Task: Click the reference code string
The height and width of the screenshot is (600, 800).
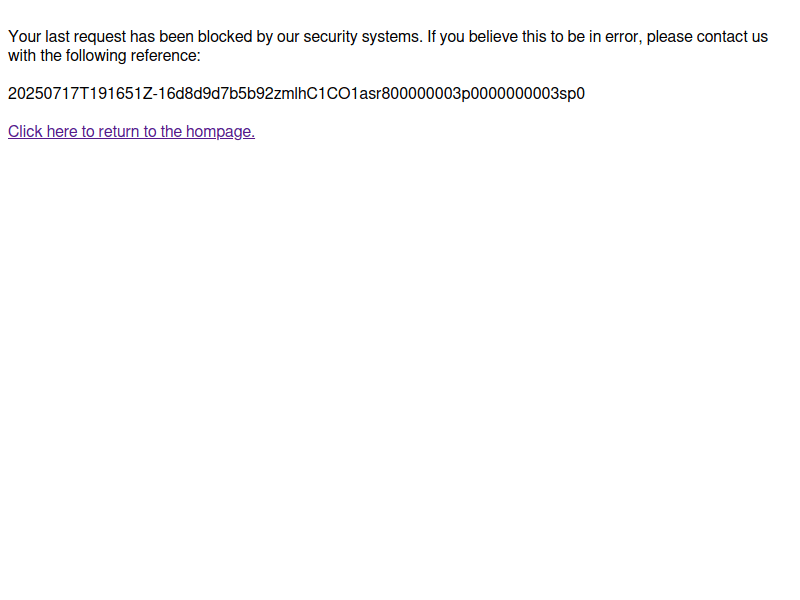Action: point(296,94)
